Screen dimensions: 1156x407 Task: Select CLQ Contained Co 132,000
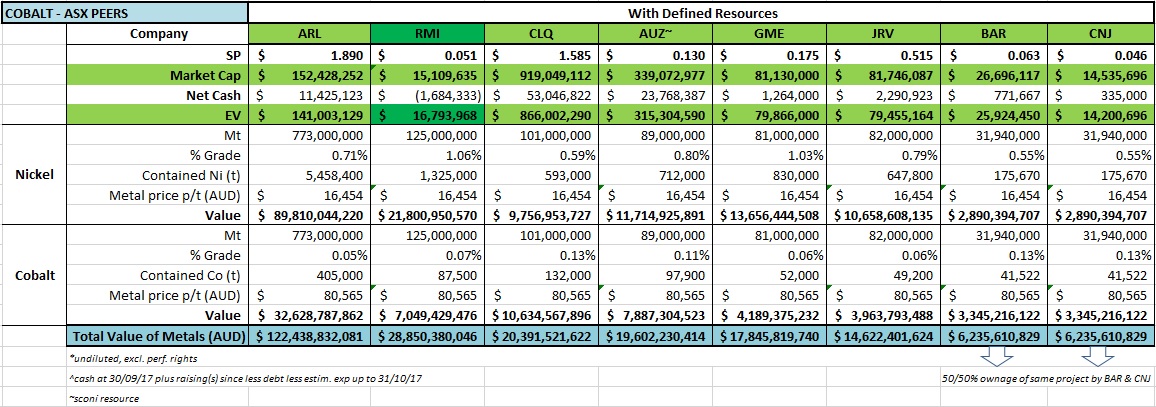(x=543, y=275)
